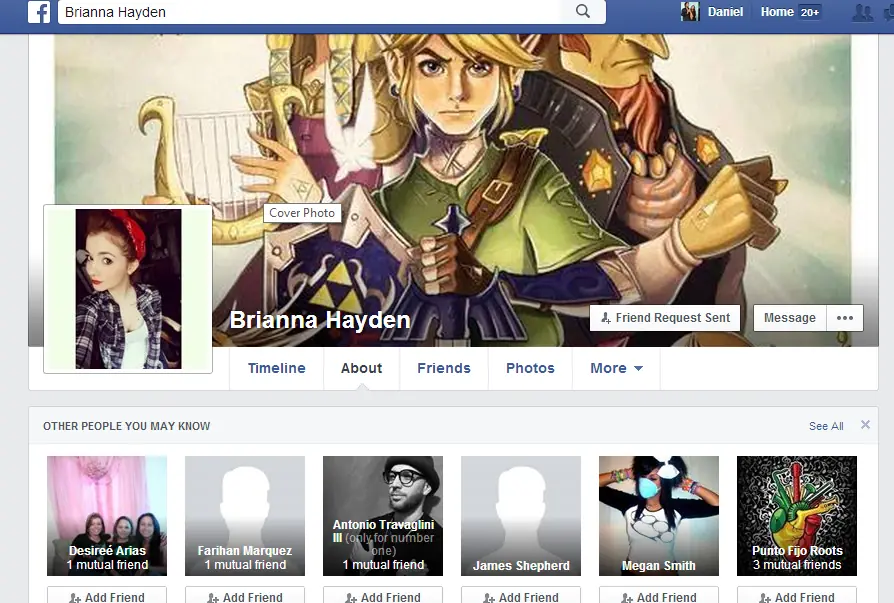This screenshot has height=603, width=894.
Task: Expand the More dropdown
Action: [616, 368]
